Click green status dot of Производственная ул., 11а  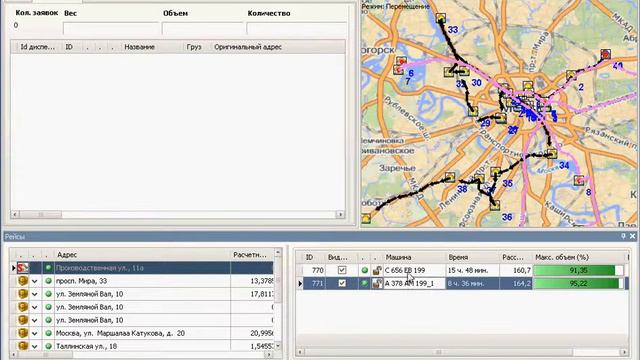[x=48, y=268]
